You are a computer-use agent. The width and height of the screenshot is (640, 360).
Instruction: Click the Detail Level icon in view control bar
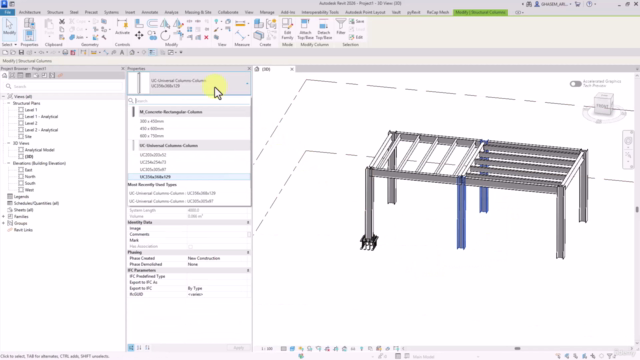pos(284,349)
